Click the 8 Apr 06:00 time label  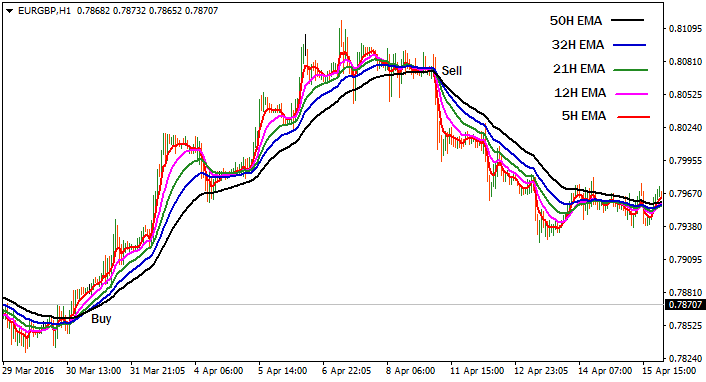410,371
